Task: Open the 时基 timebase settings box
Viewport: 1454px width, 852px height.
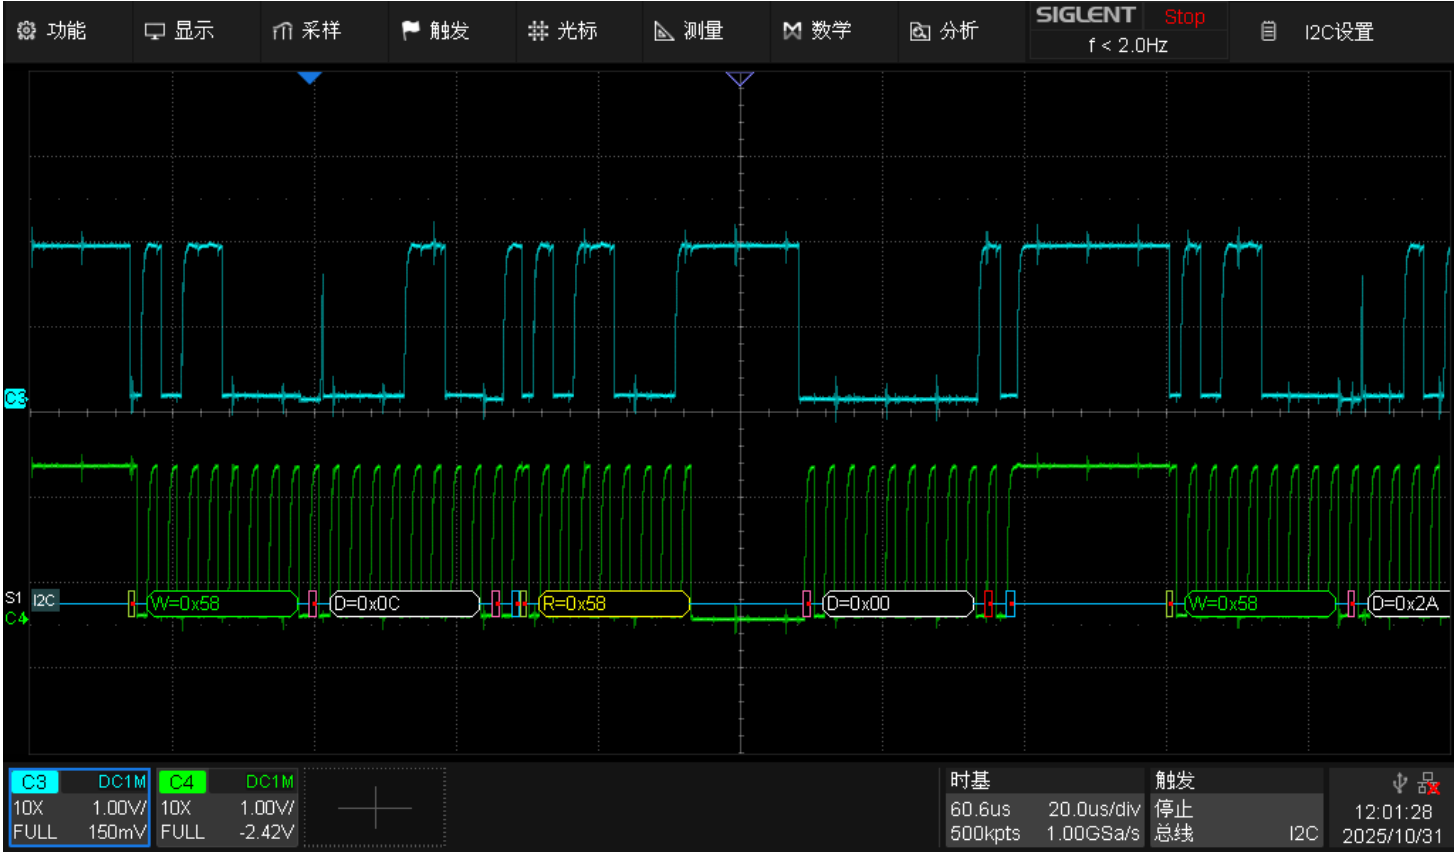Action: tap(1044, 807)
